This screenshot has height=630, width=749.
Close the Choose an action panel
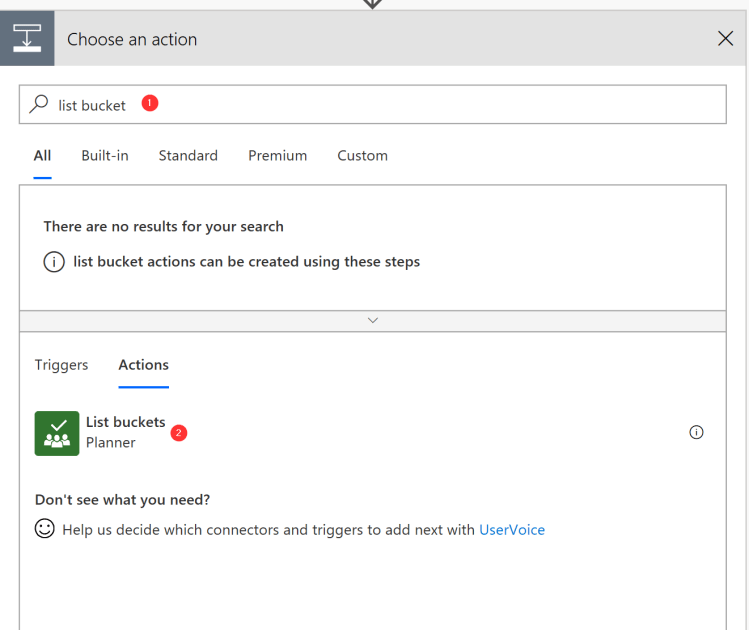[x=726, y=39]
